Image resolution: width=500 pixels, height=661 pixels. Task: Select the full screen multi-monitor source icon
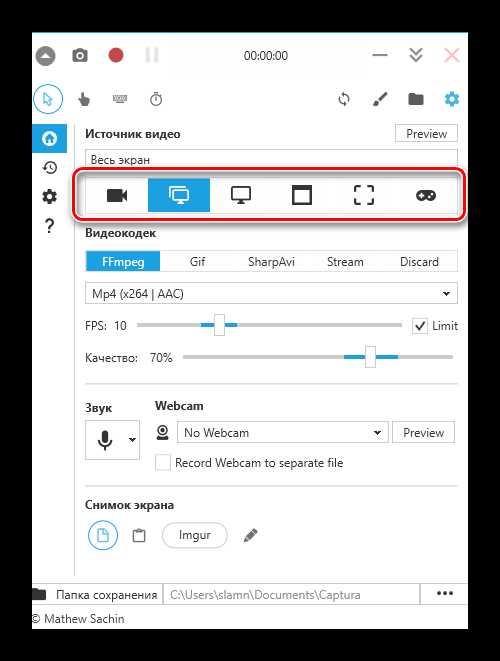179,195
